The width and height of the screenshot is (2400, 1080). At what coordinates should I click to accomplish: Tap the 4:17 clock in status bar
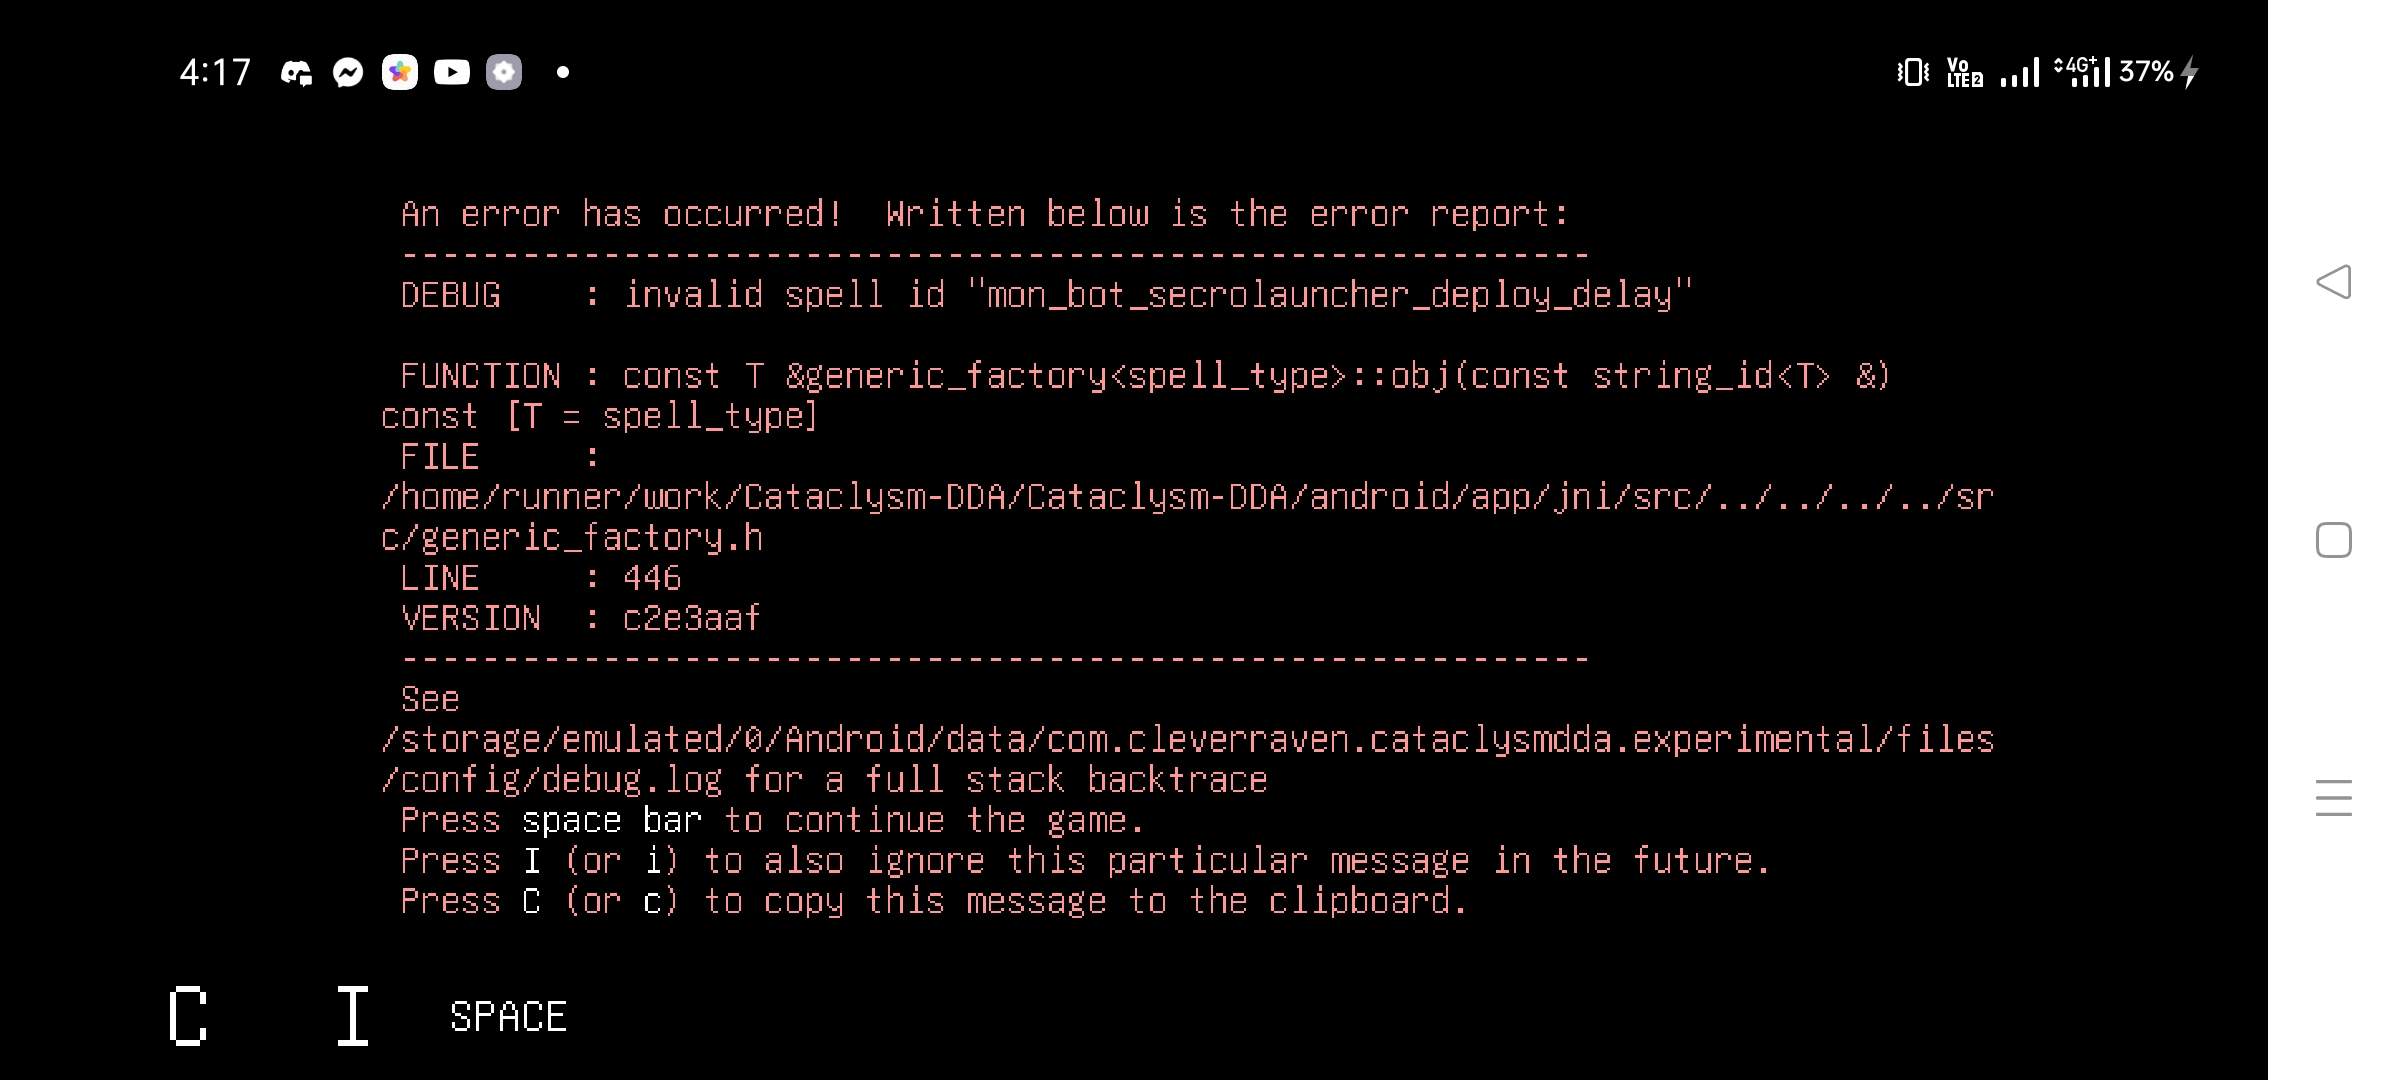click(214, 71)
